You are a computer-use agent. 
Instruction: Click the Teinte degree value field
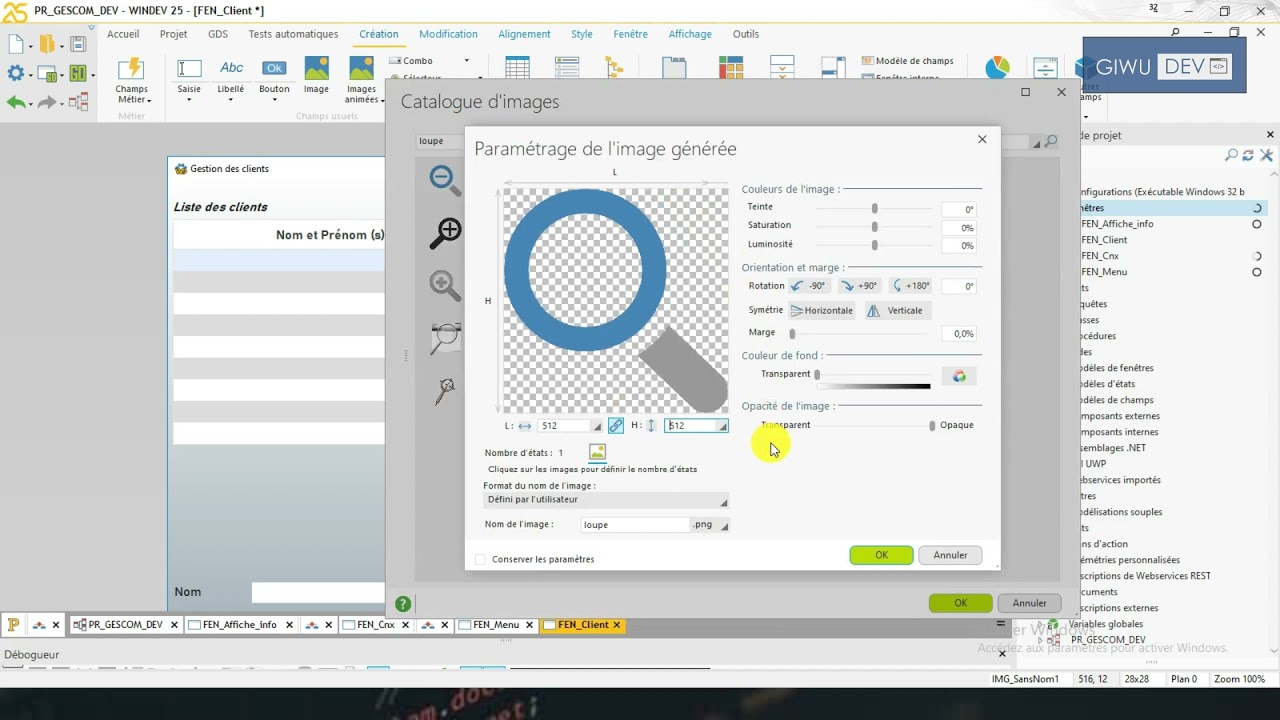coord(958,210)
